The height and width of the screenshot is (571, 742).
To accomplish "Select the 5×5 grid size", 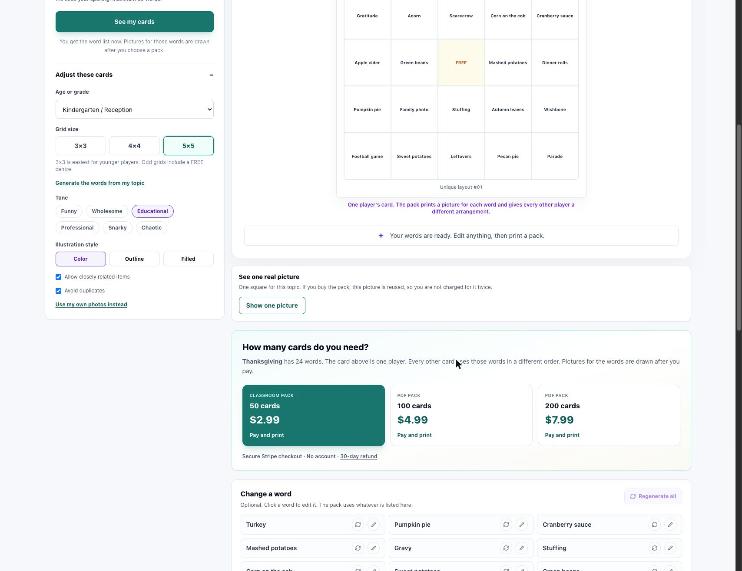I will pos(188,146).
